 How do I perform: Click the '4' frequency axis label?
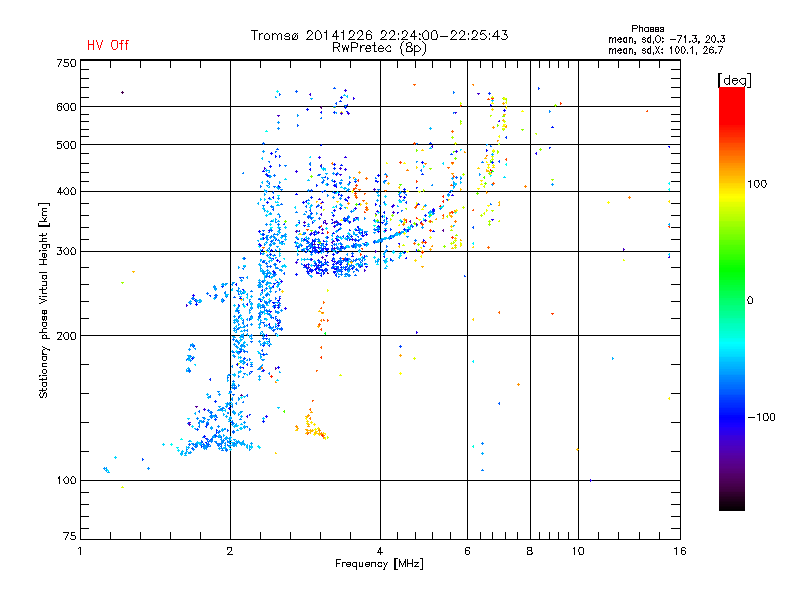pyautogui.click(x=380, y=551)
